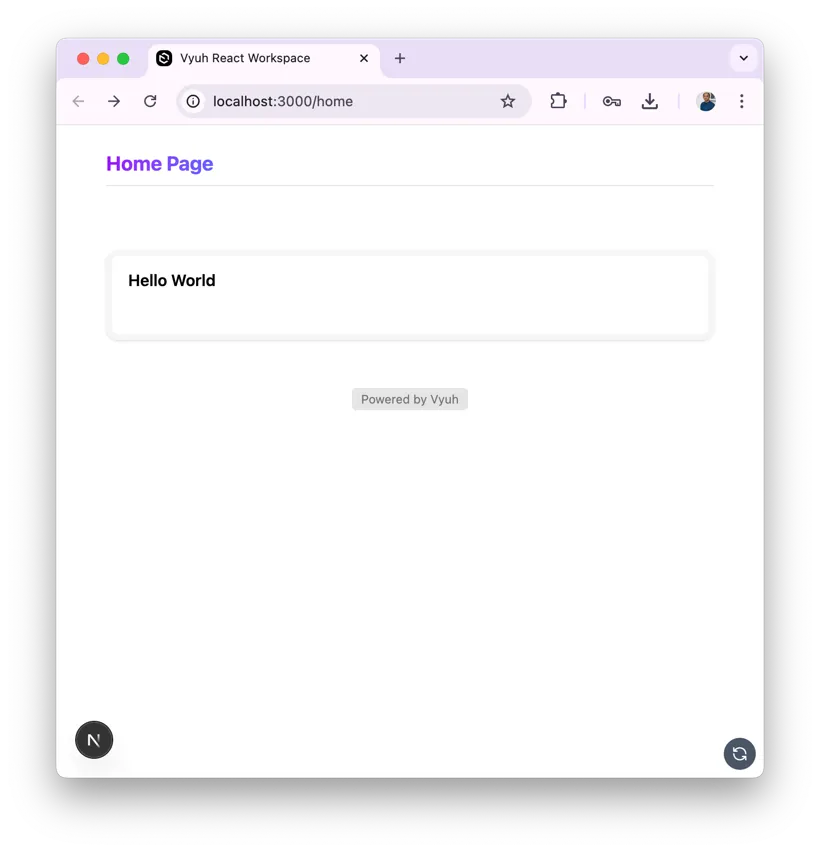820x852 pixels.
Task: Open the password manager key icon
Action: pos(611,101)
